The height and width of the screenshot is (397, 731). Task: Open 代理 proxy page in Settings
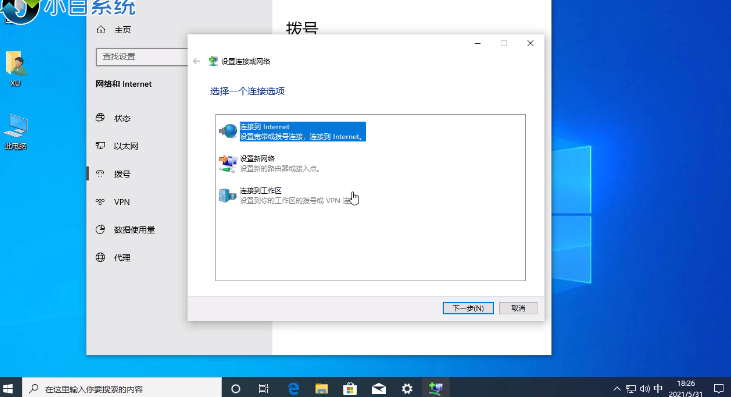[x=122, y=258]
